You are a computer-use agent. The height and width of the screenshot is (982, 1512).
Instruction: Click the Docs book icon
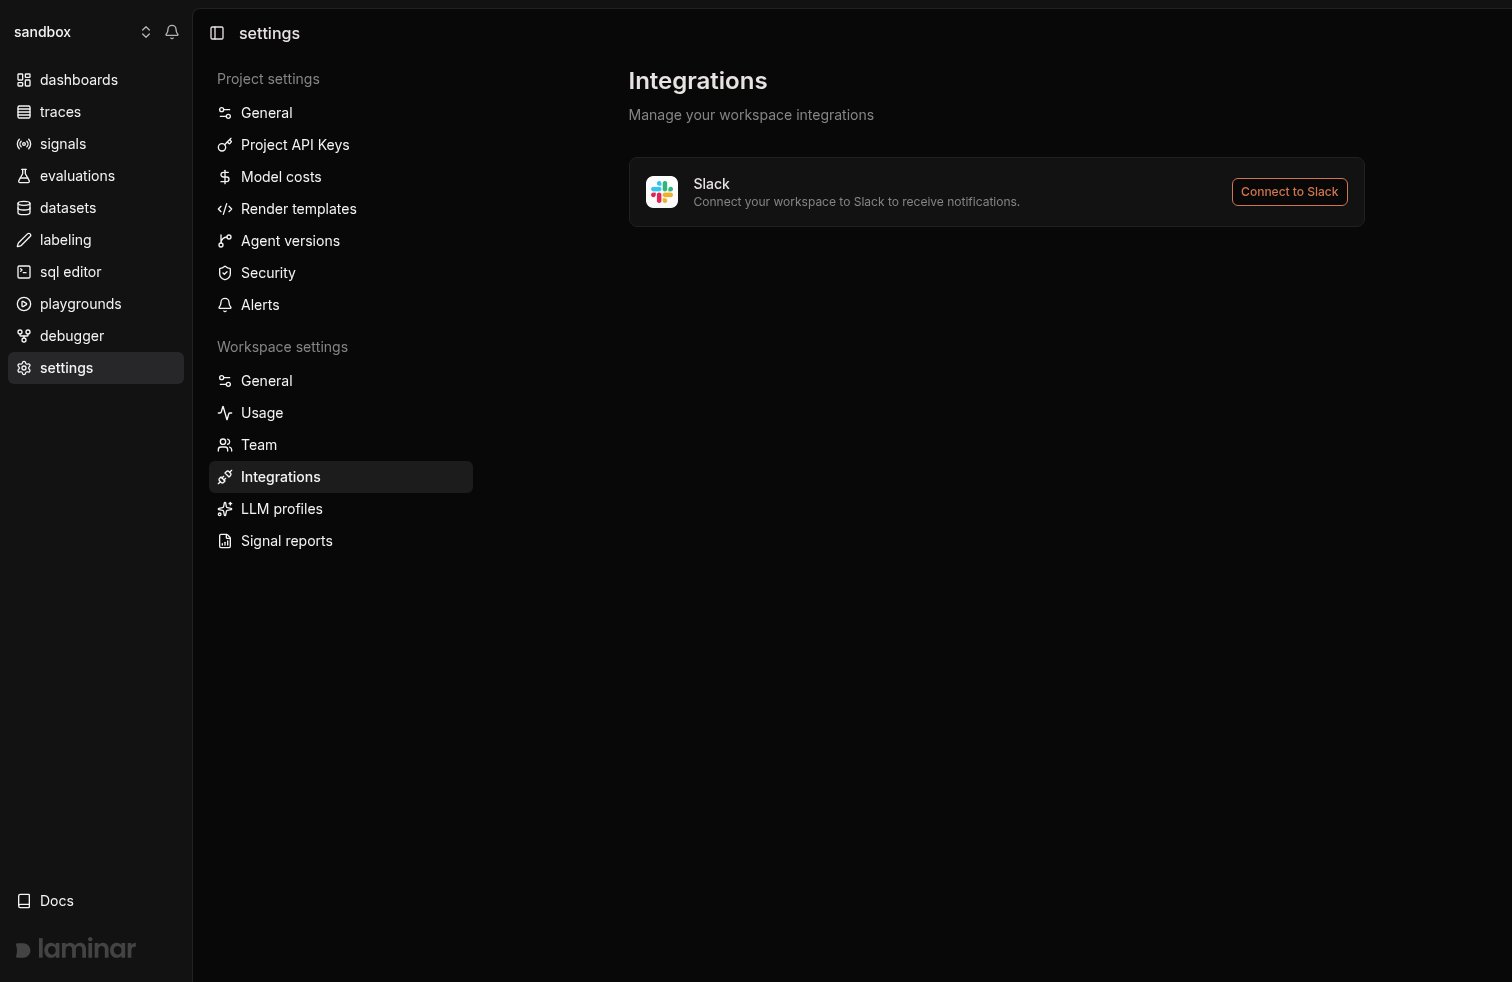tap(24, 901)
